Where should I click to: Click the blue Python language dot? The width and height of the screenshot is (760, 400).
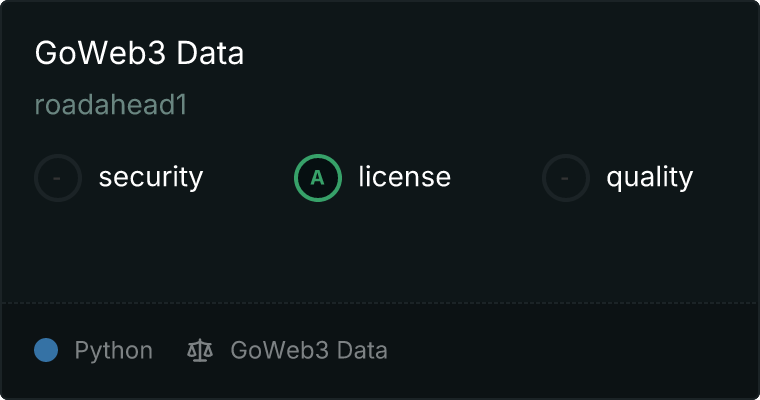[46, 351]
